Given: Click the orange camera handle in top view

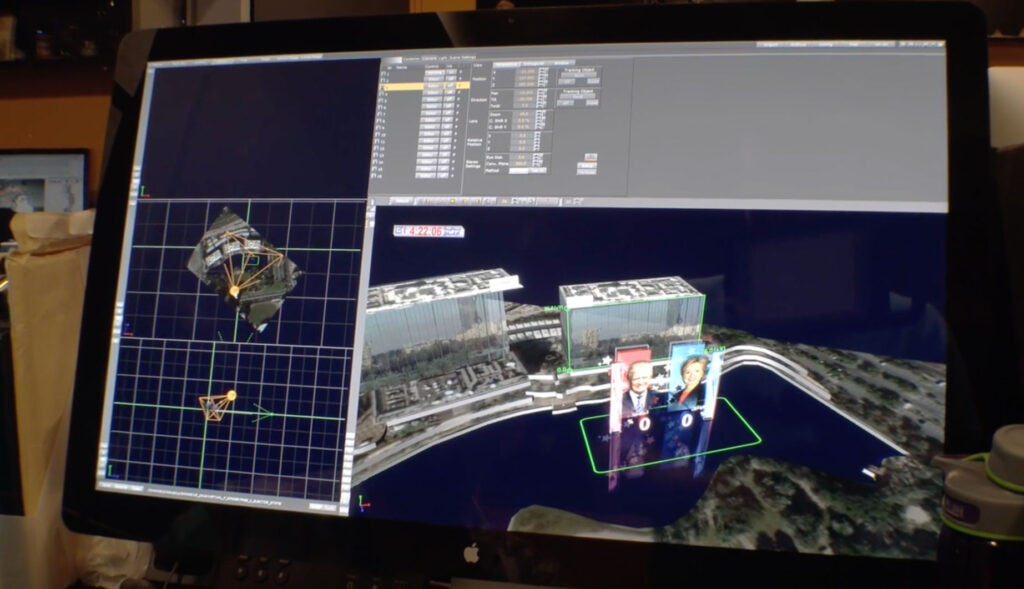Looking at the screenshot, I should tap(234, 291).
